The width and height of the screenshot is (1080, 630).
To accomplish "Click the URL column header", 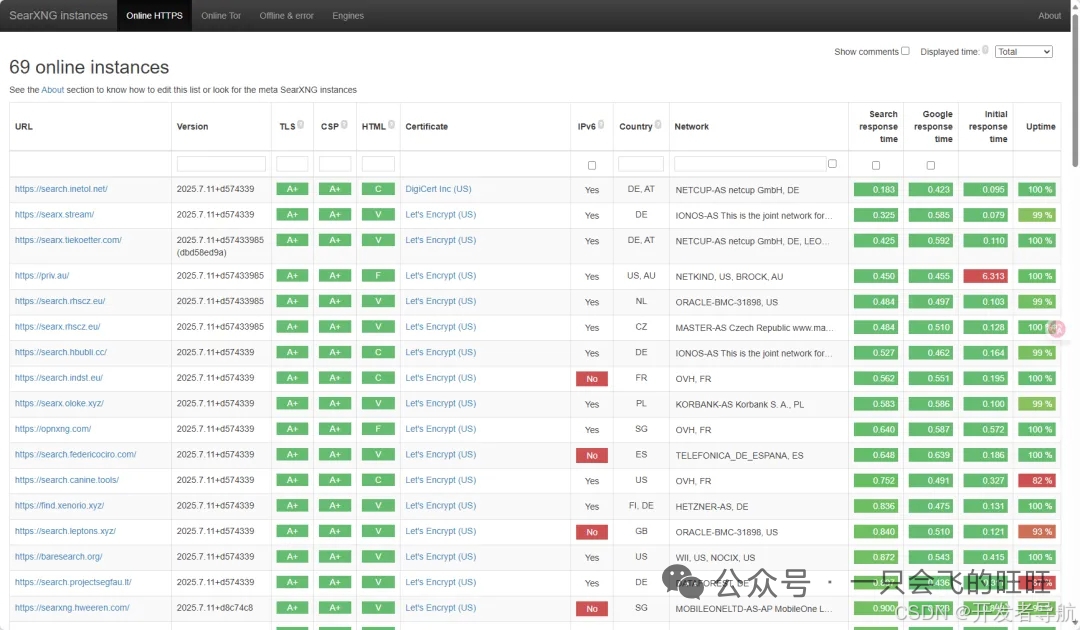I will (x=23, y=127).
